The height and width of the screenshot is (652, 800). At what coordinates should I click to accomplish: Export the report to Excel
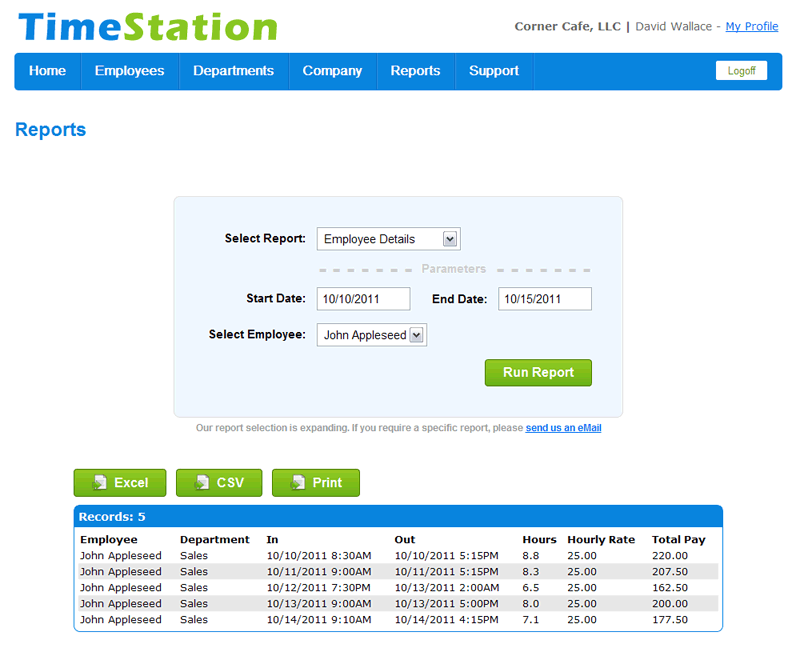coord(120,483)
